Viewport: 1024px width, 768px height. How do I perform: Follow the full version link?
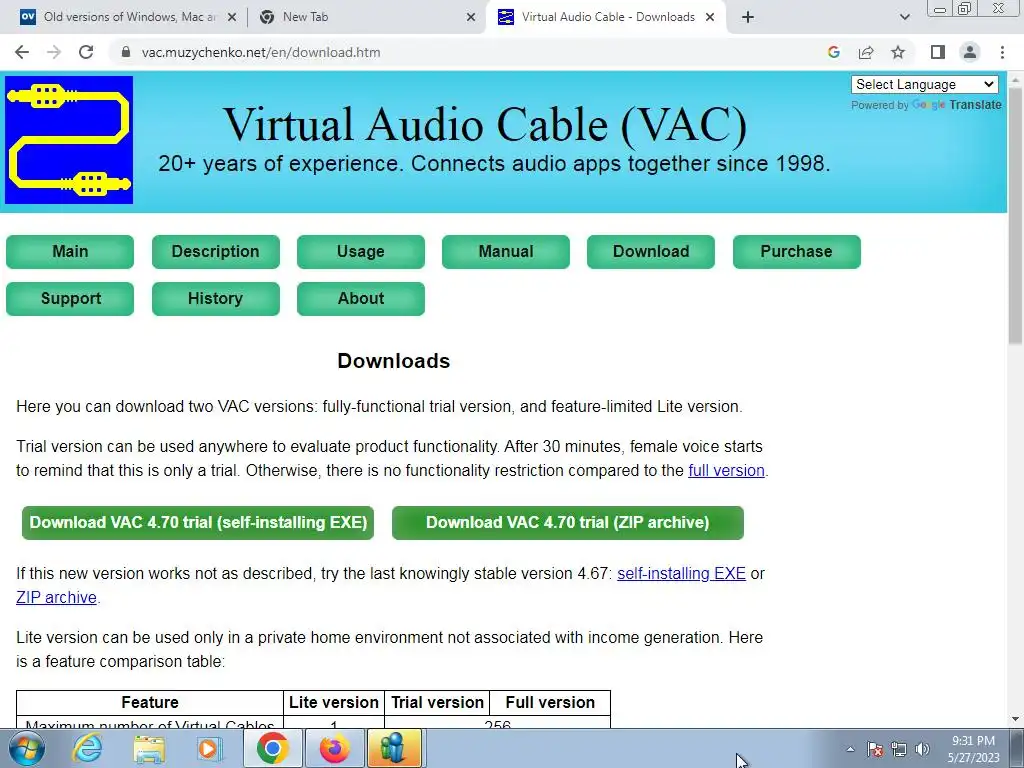coord(726,470)
